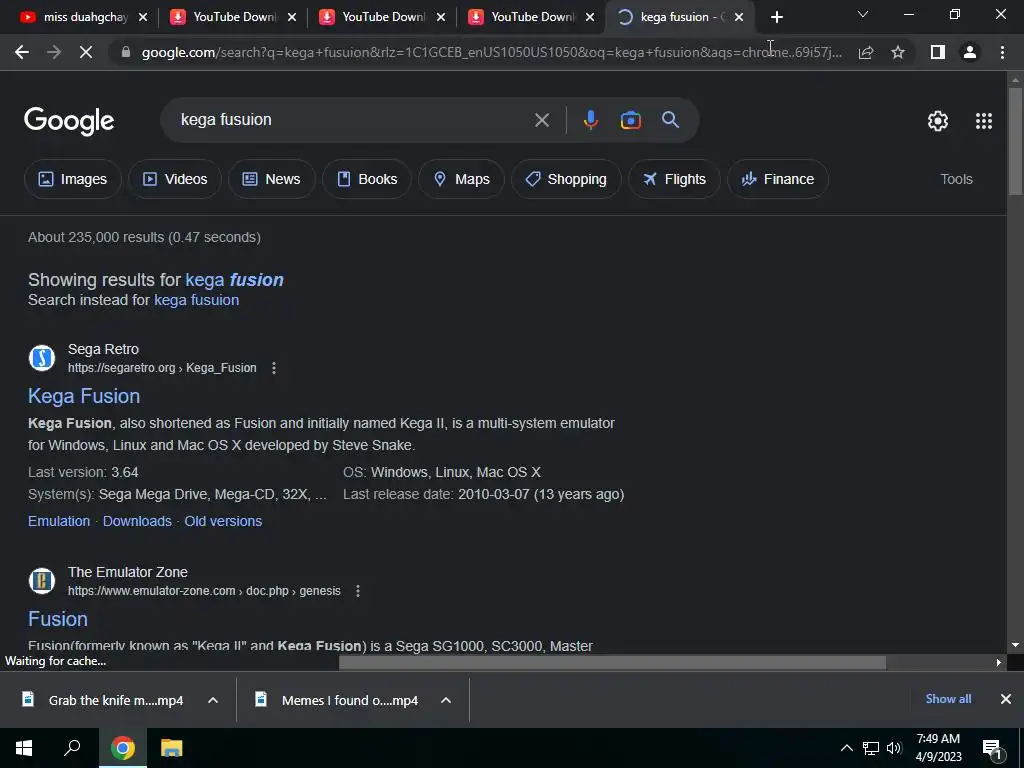This screenshot has height=768, width=1024.
Task: Open corrected search kega fusion
Action: click(x=234, y=280)
